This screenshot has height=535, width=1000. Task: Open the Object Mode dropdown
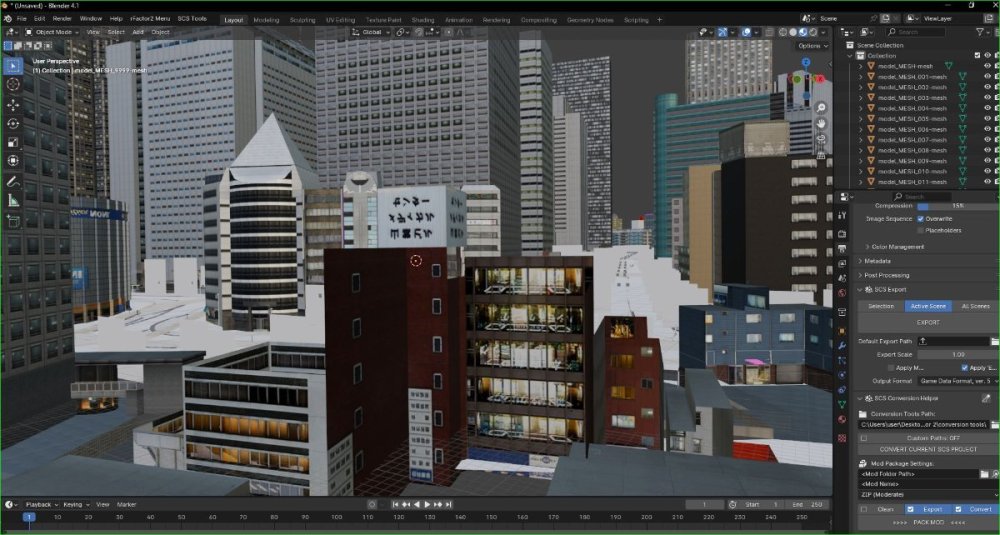52,32
